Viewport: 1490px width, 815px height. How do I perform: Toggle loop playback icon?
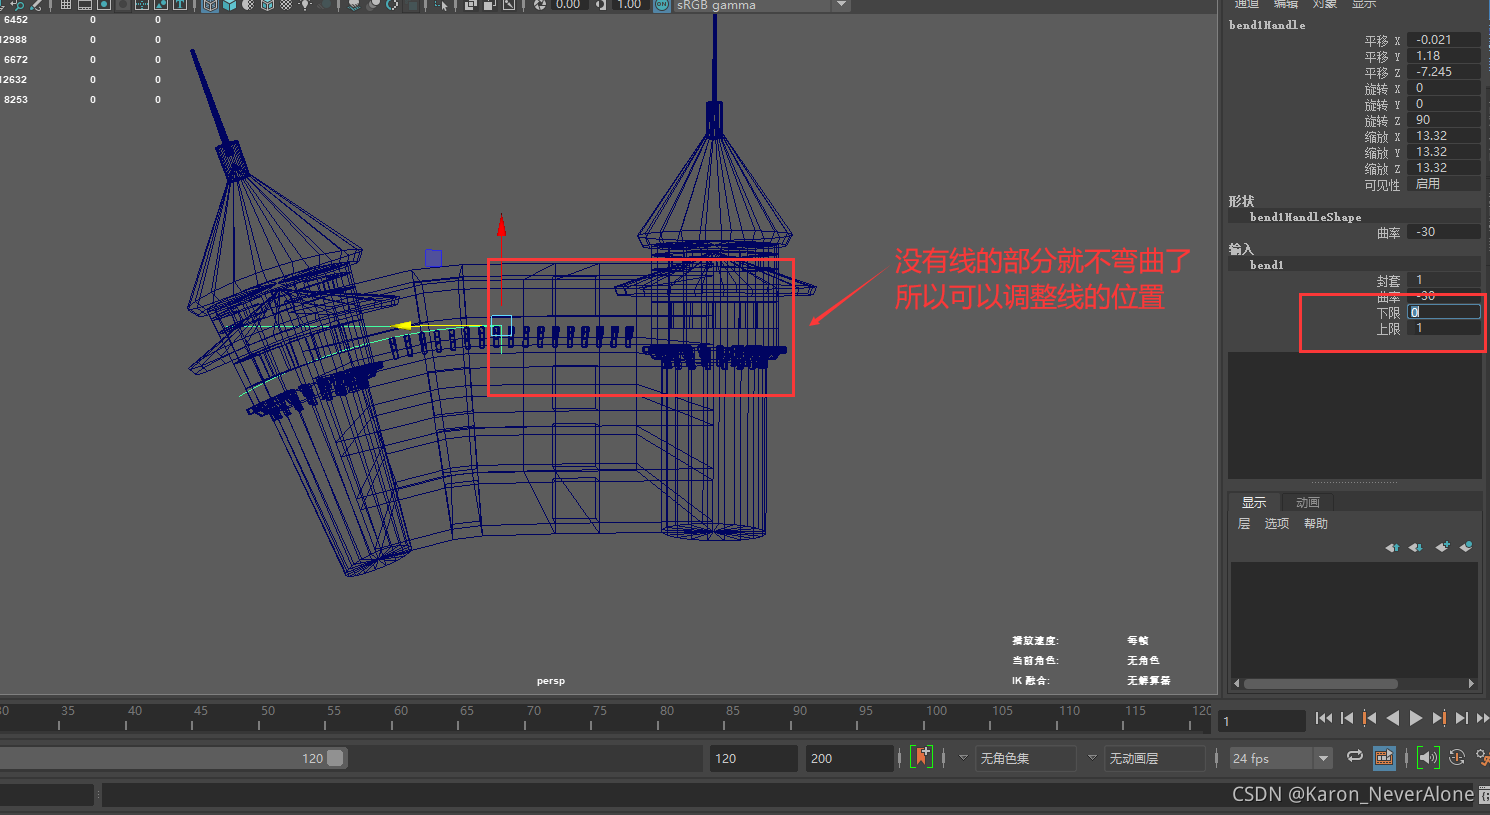pyautogui.click(x=1355, y=757)
